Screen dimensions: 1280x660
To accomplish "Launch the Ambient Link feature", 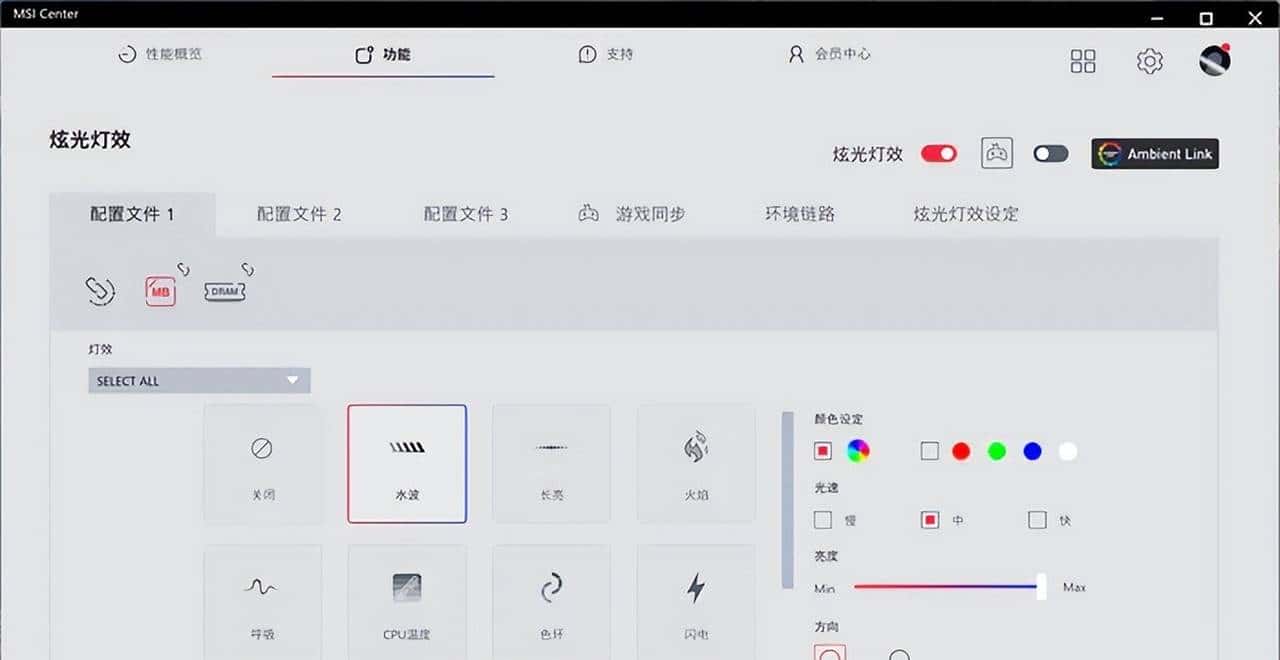I will [x=1154, y=153].
